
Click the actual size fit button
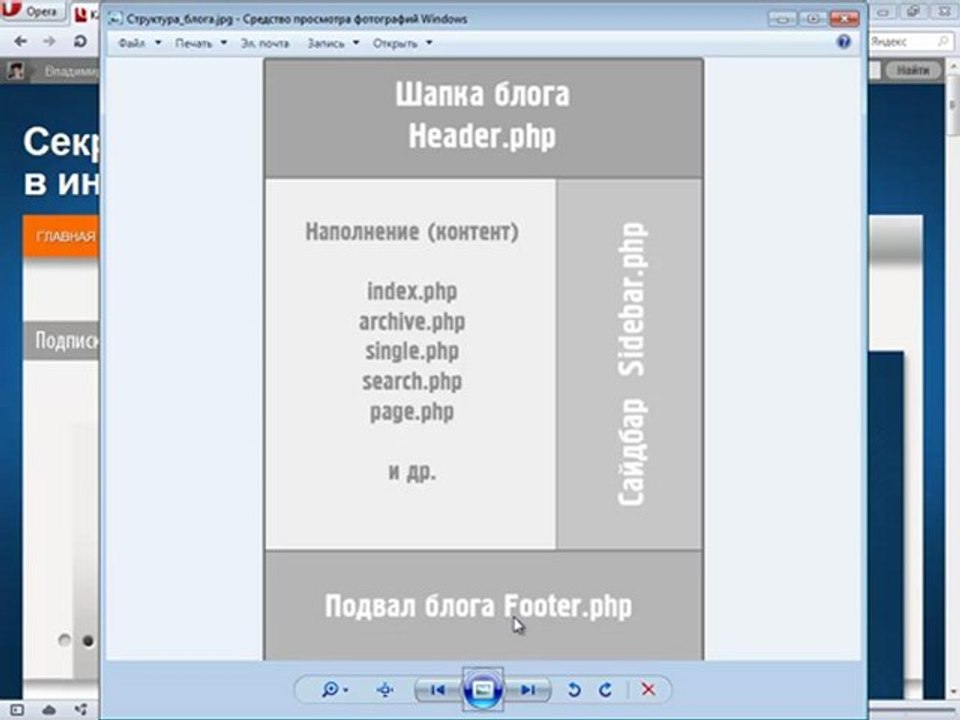click(384, 690)
